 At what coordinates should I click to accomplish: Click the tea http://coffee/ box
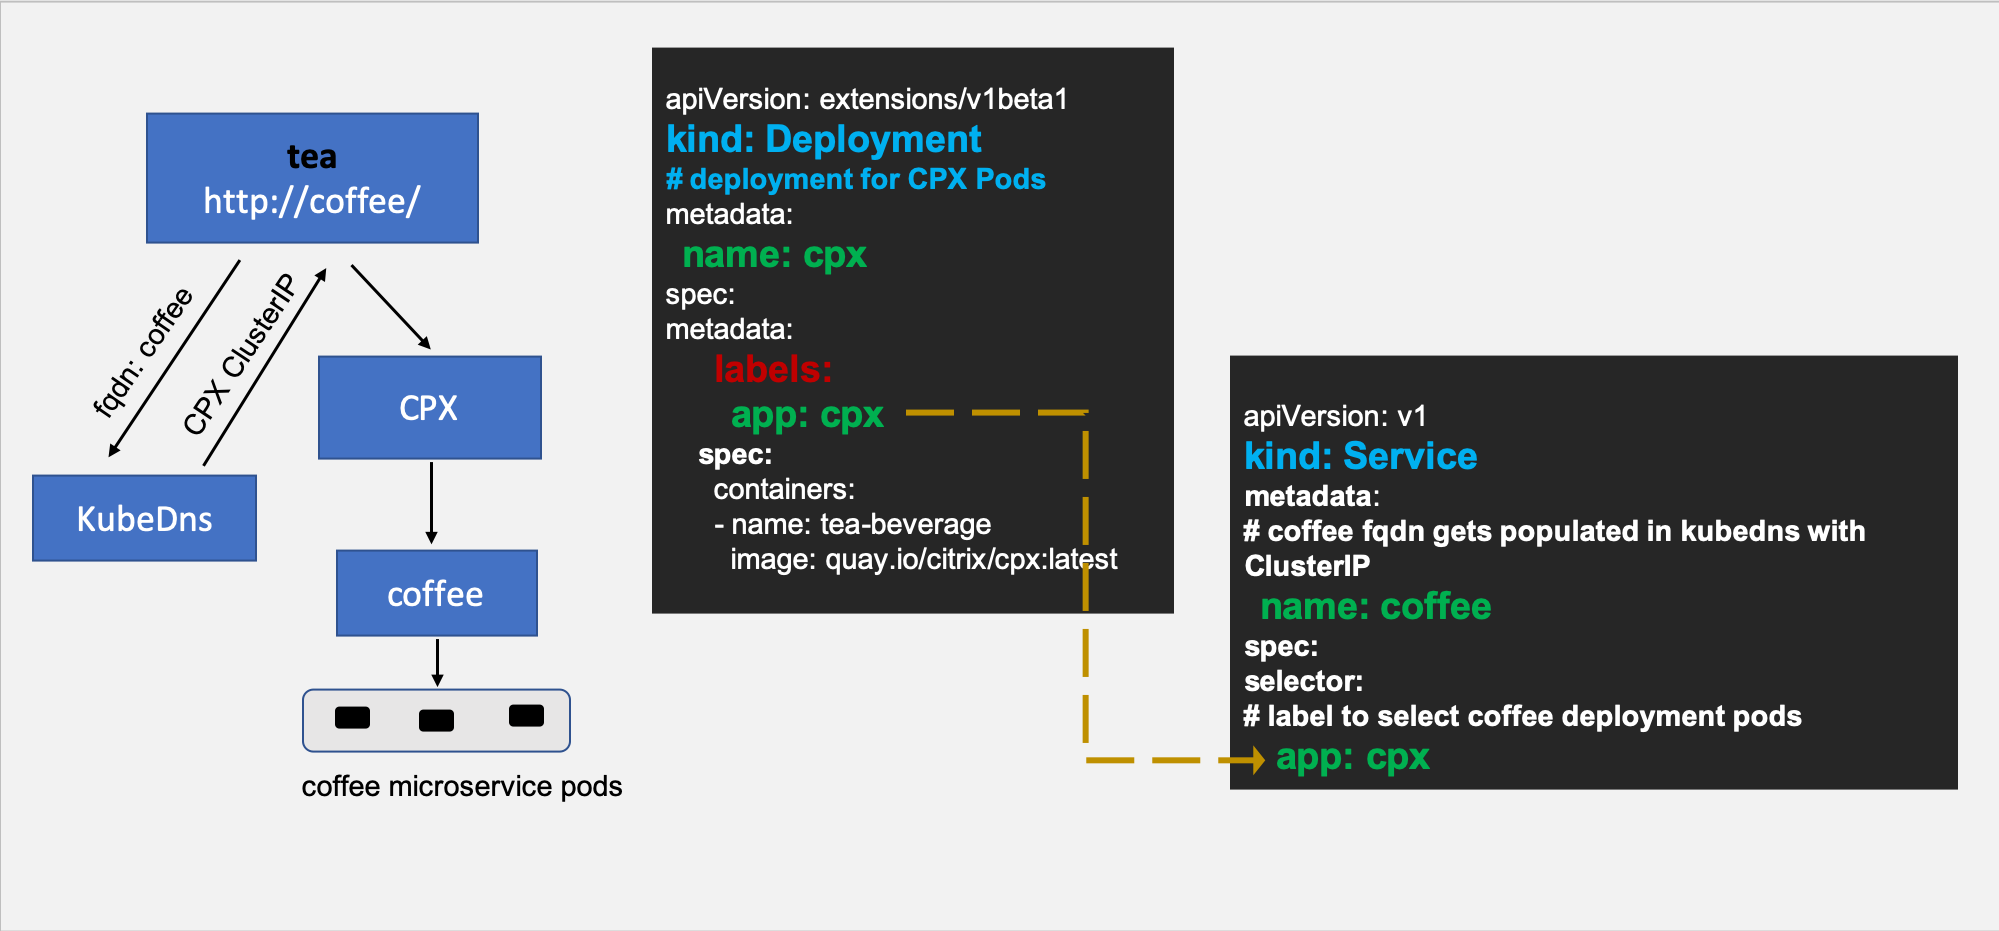pyautogui.click(x=312, y=178)
